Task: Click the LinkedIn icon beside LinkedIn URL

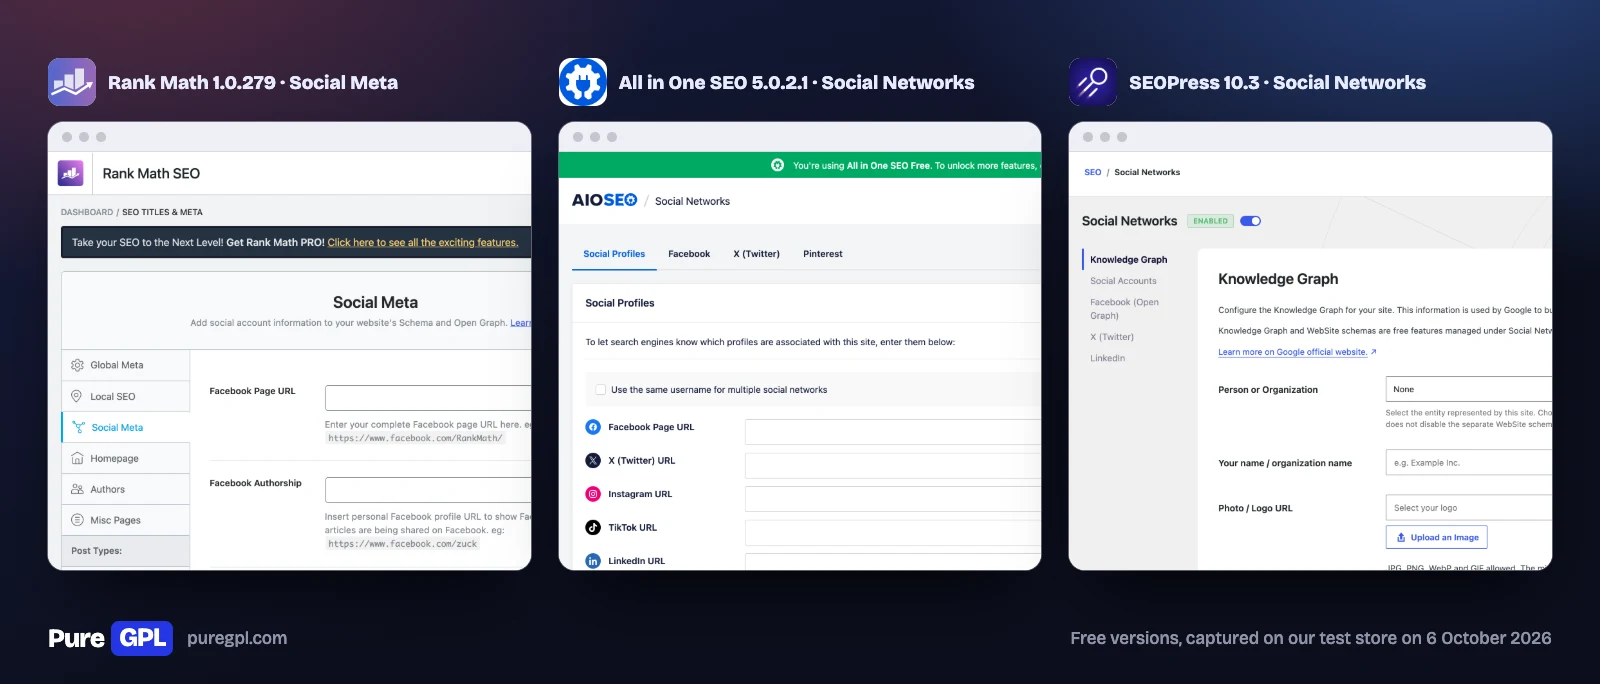Action: (x=593, y=561)
